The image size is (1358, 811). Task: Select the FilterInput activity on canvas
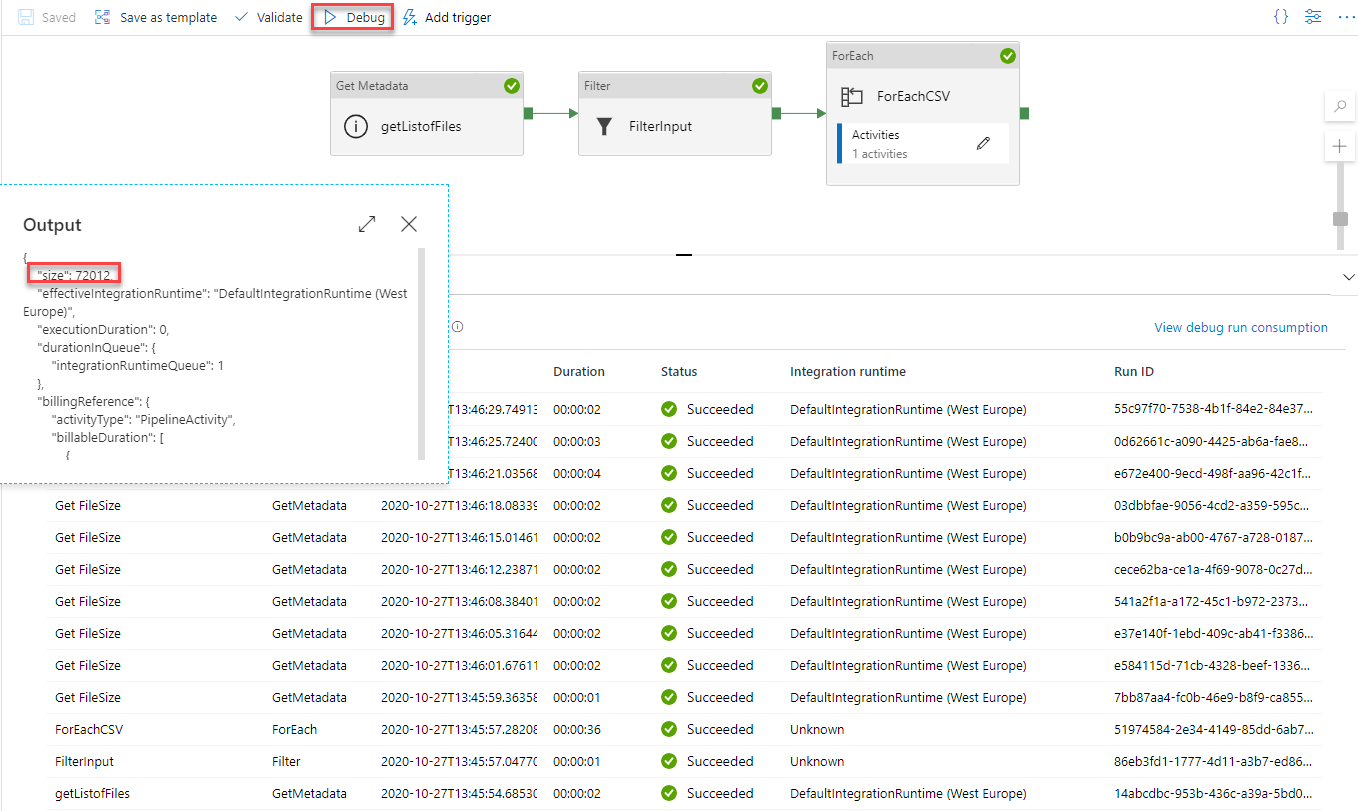pyautogui.click(x=675, y=113)
